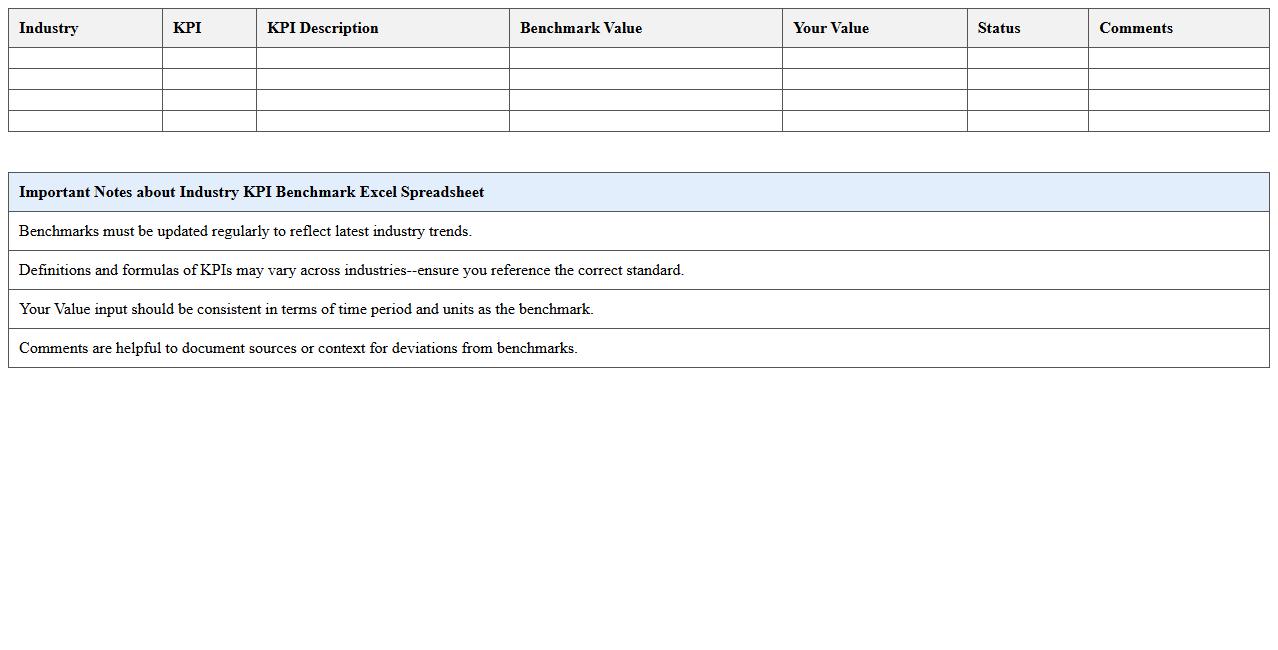This screenshot has width=1278, height=650.
Task: Click the Comments column header
Action: tap(1136, 28)
